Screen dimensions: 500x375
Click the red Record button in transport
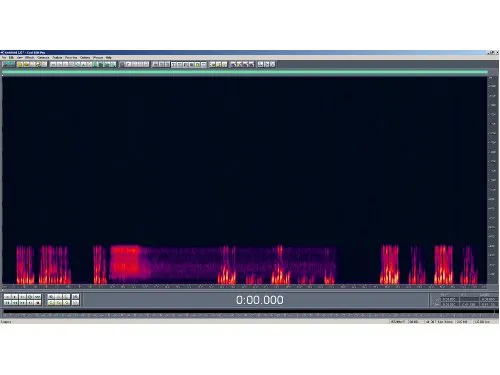37,303
